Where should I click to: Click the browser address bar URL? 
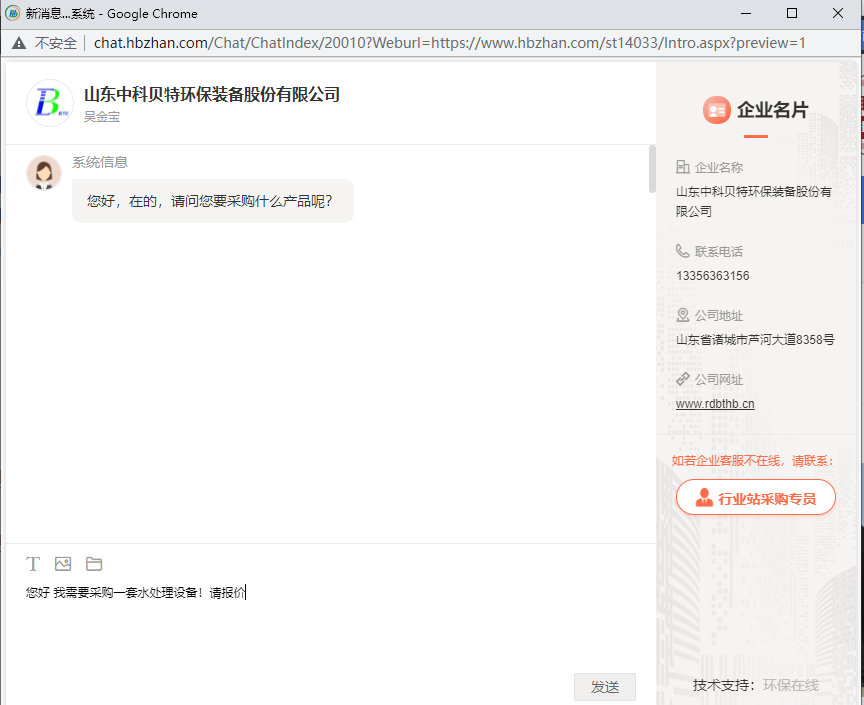[x=450, y=43]
